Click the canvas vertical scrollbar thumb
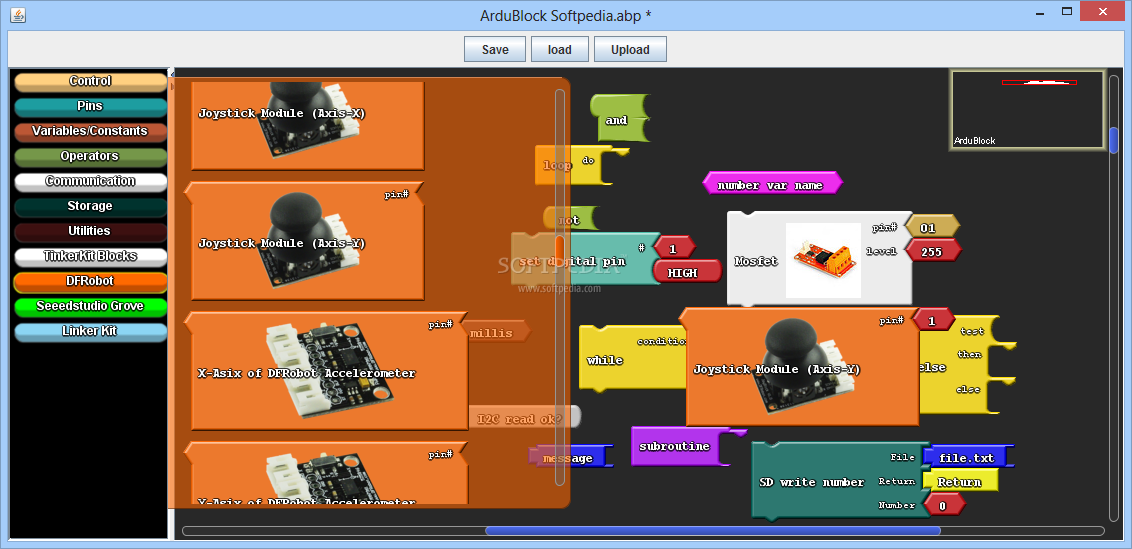 point(1113,139)
